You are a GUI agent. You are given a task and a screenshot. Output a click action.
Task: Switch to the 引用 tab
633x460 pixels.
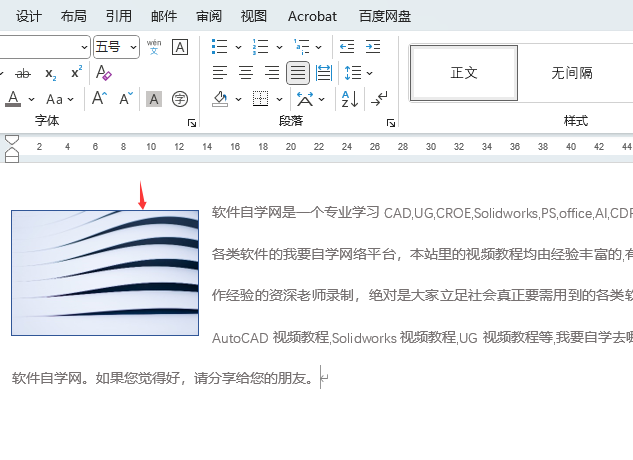pos(119,16)
